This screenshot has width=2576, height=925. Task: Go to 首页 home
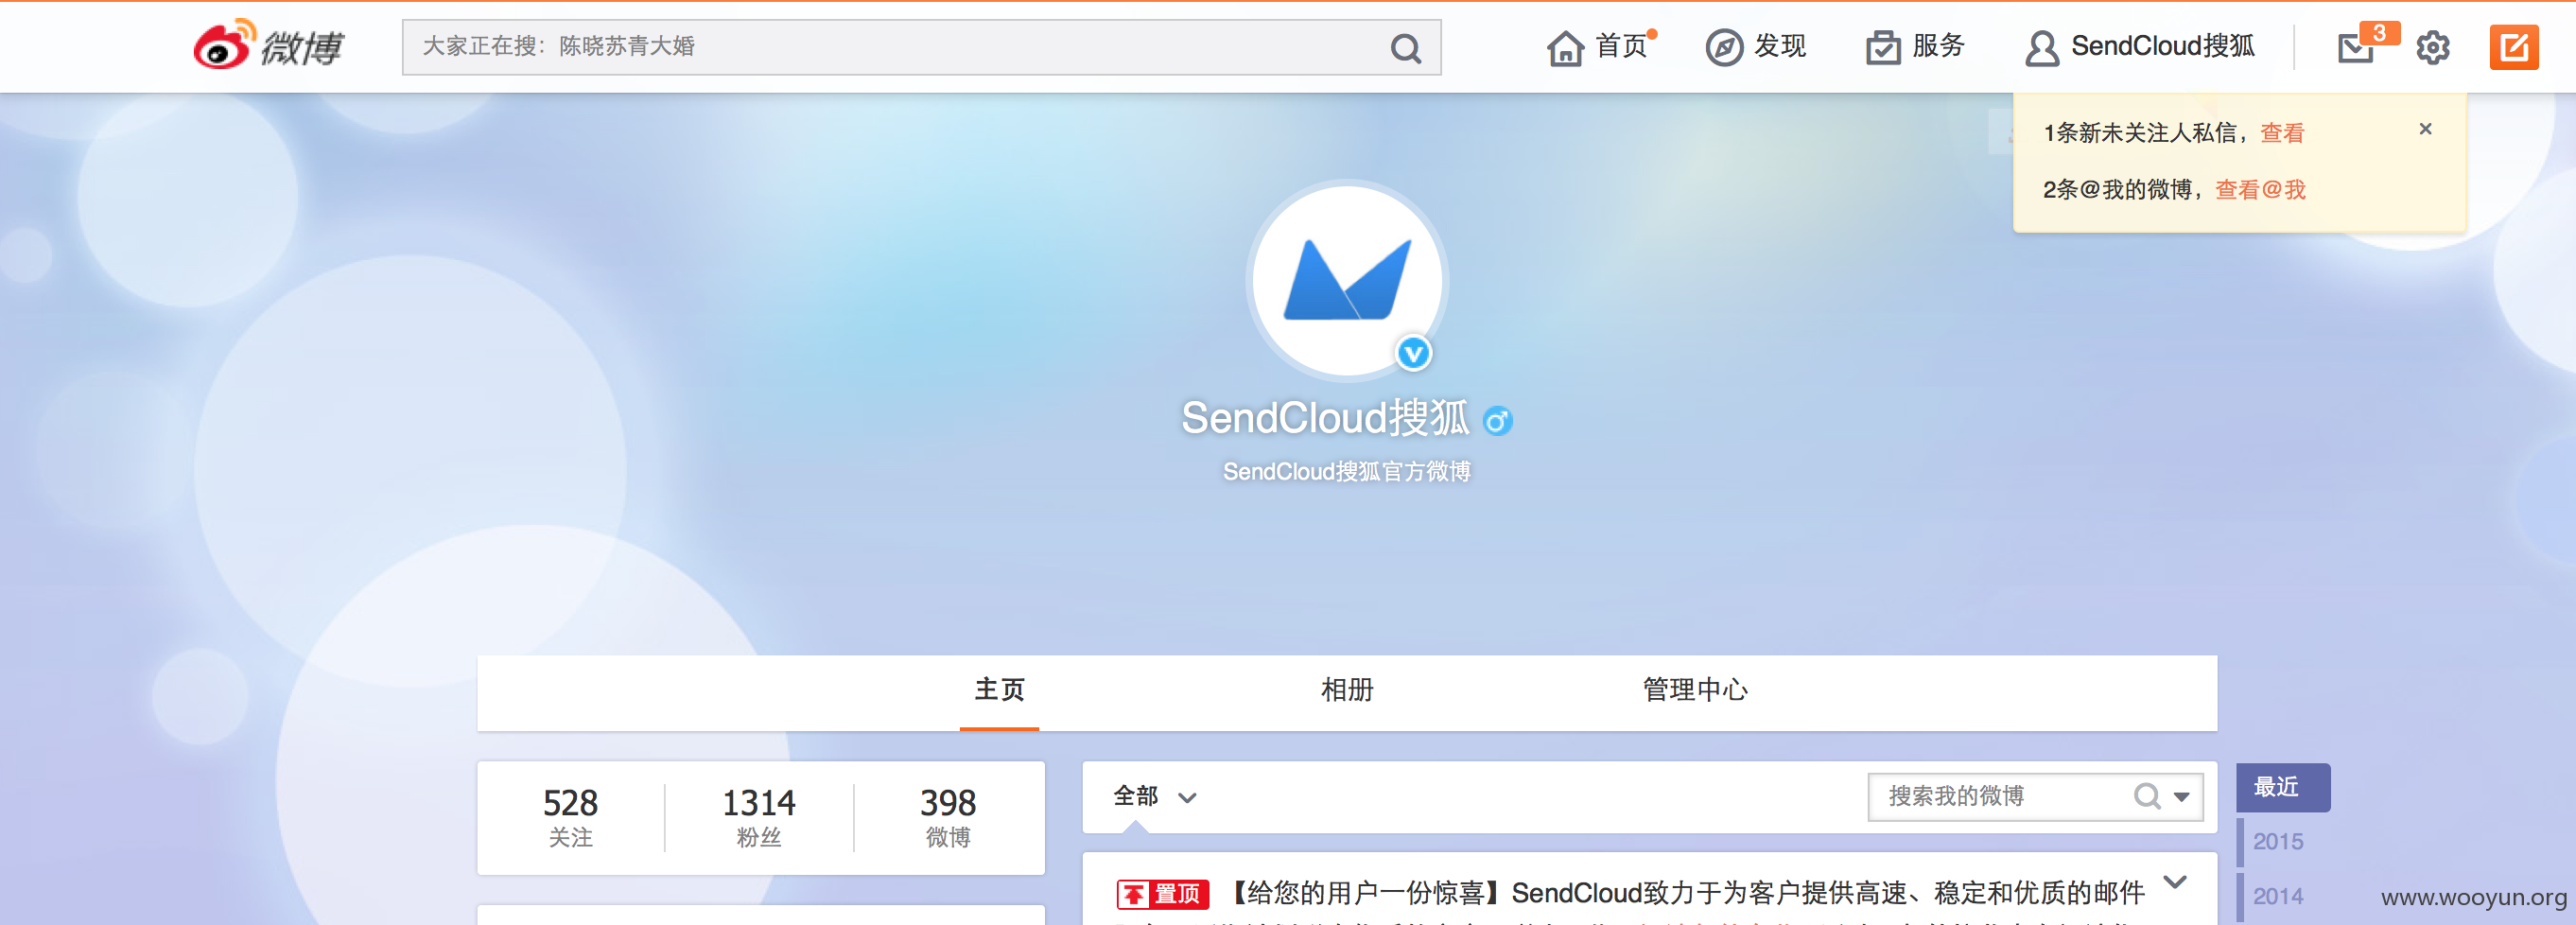[1598, 46]
